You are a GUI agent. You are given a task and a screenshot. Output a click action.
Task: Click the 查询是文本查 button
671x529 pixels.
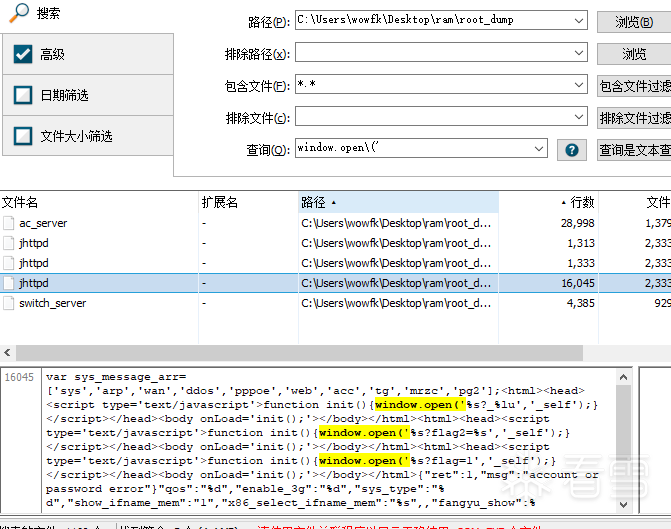[x=634, y=150]
